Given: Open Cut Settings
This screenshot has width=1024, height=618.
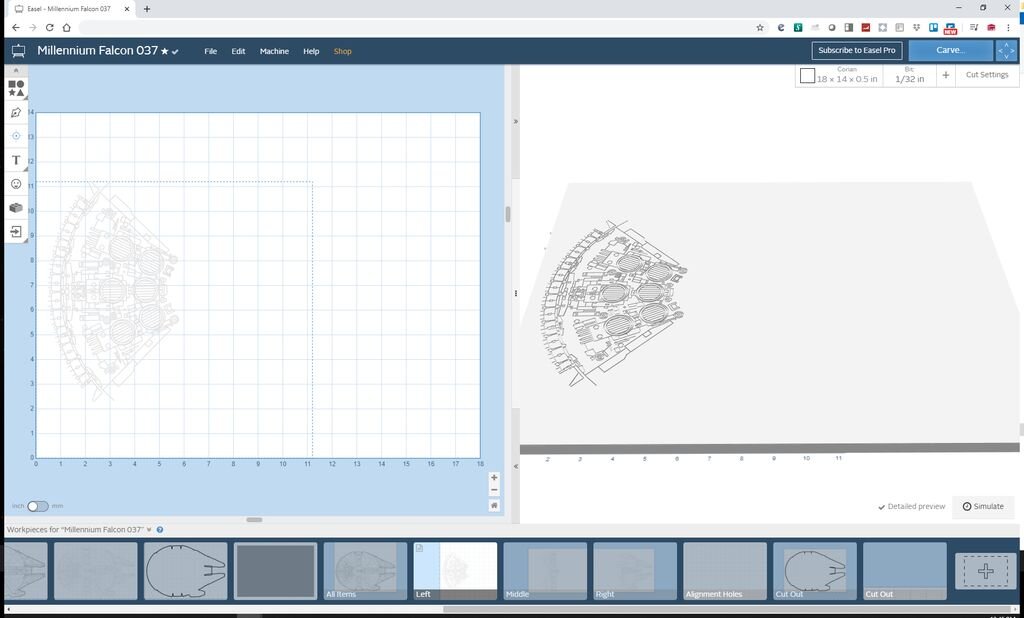Looking at the screenshot, I should tap(987, 75).
